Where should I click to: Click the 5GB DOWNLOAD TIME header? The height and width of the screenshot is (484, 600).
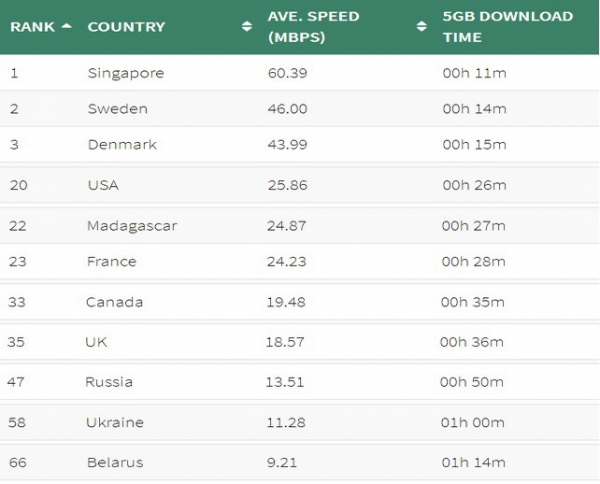[507, 27]
